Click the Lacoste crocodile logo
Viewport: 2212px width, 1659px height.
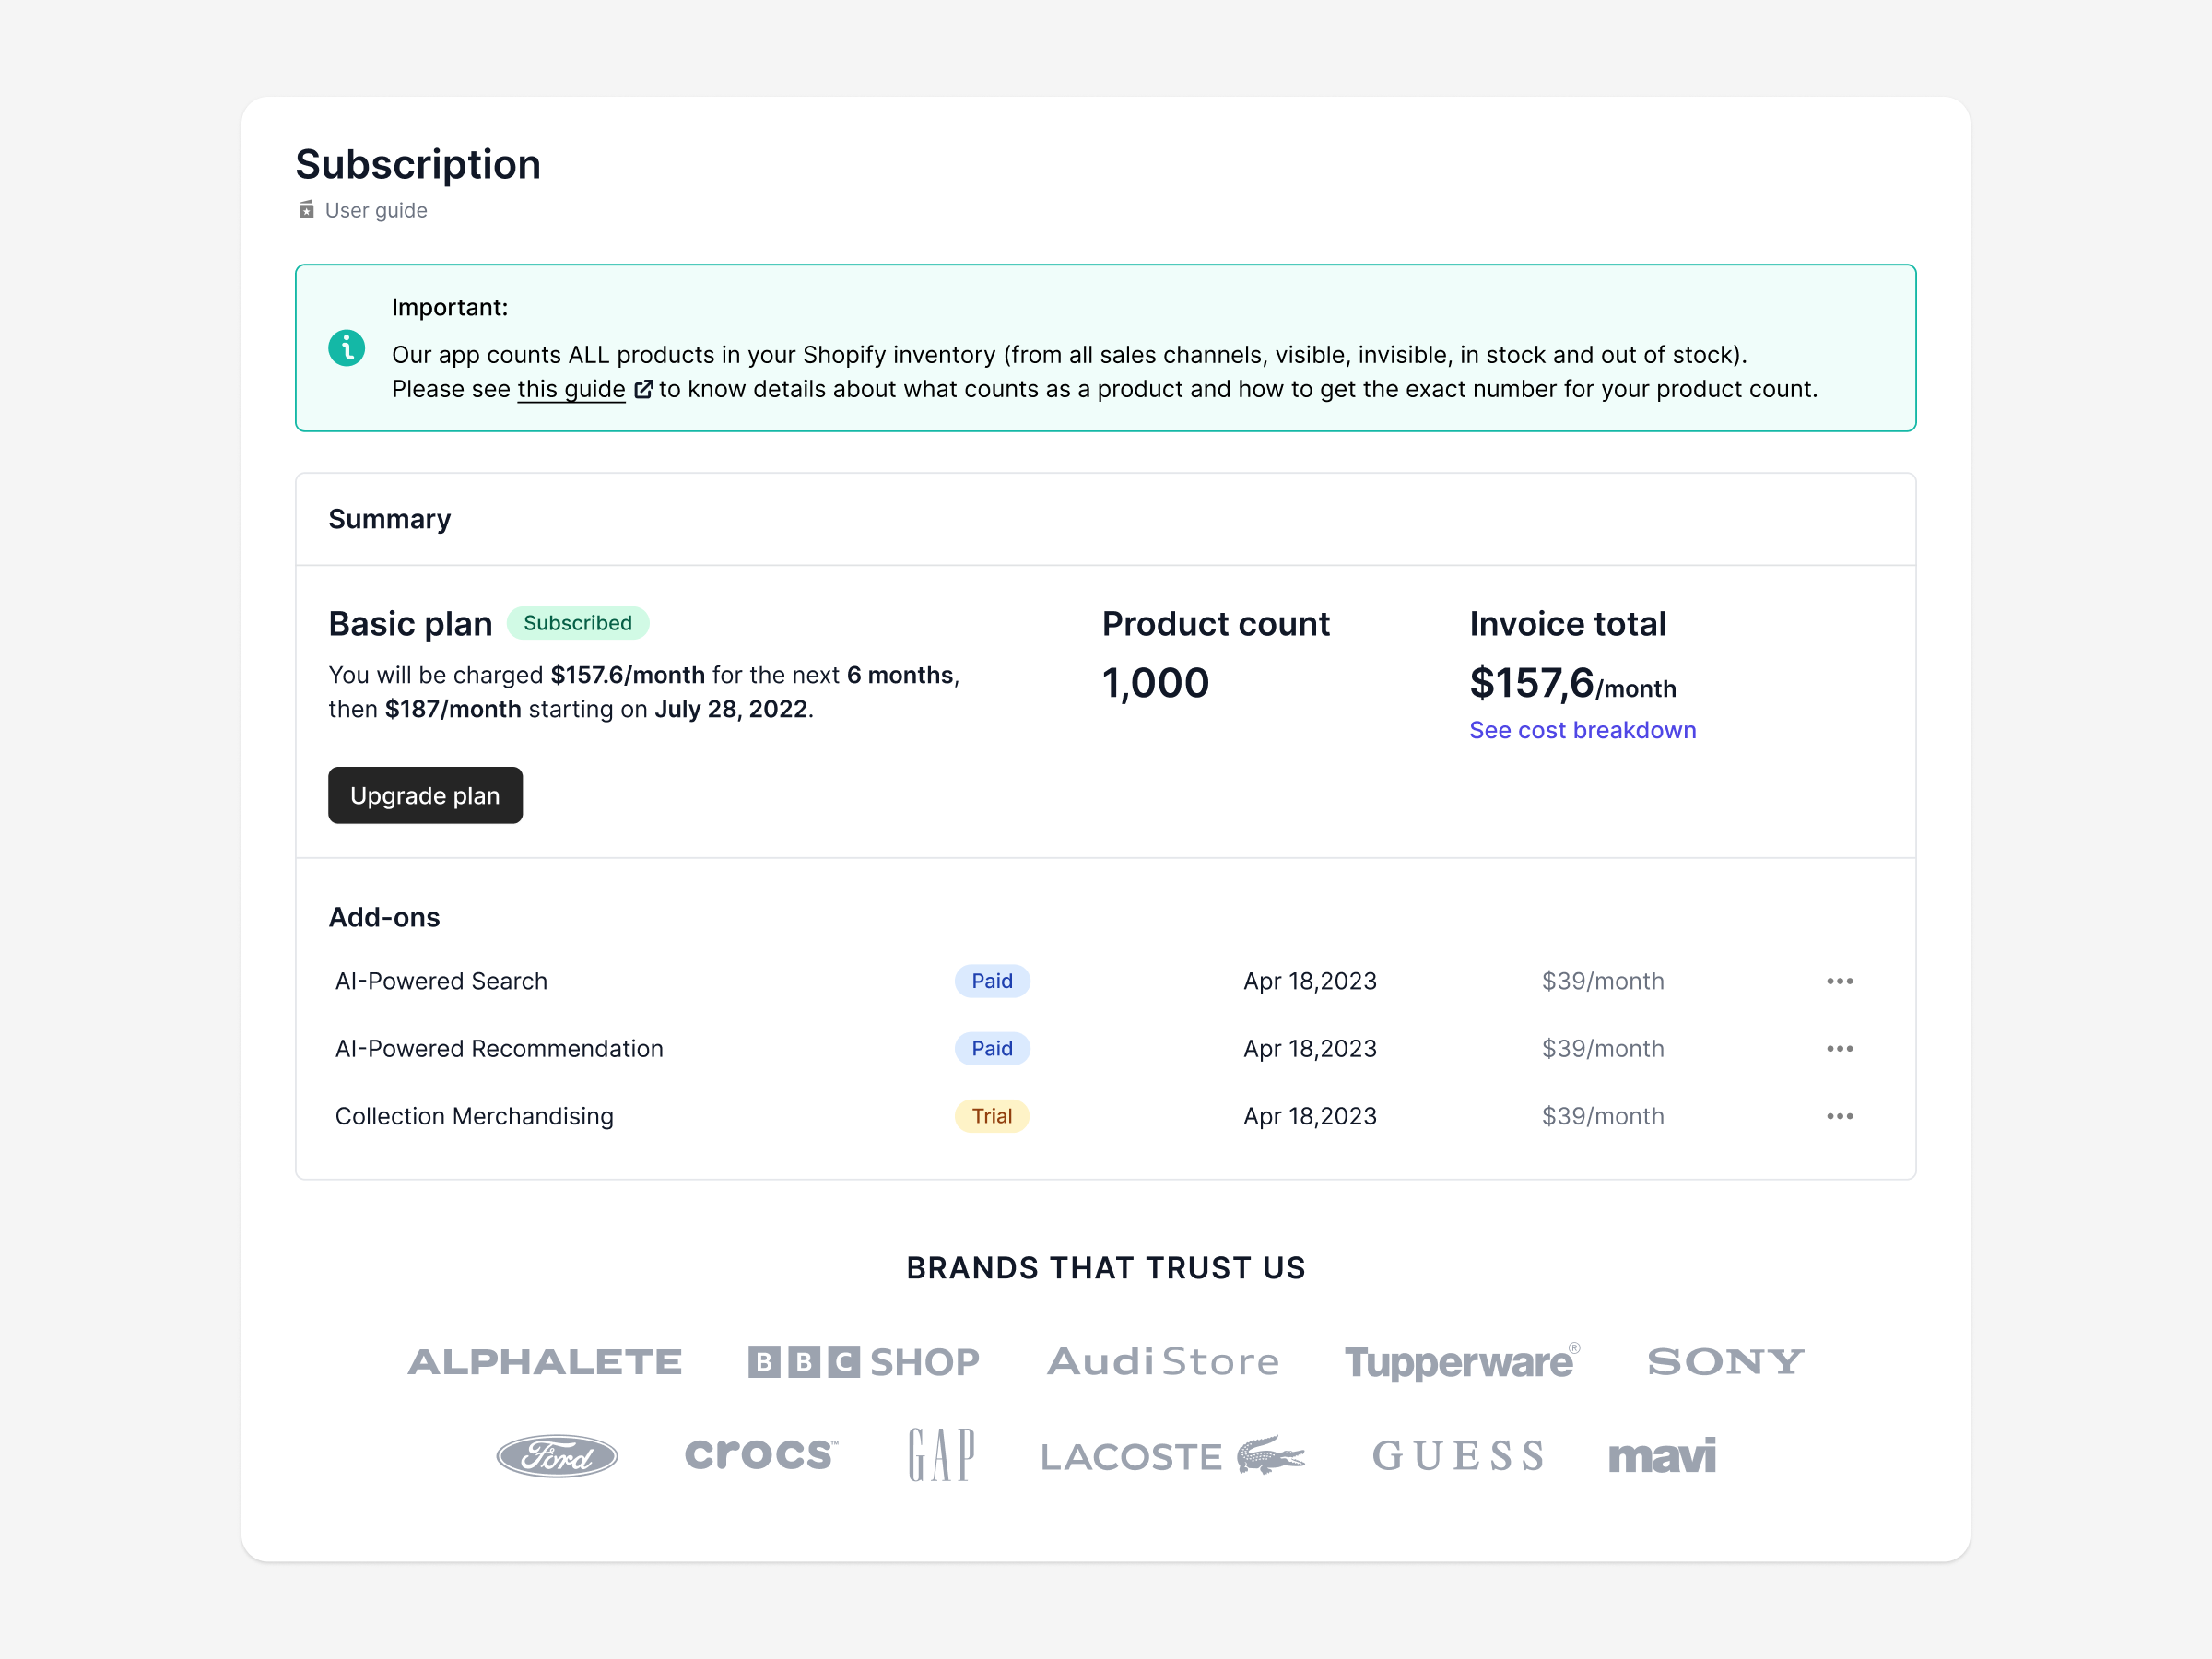tap(1271, 1455)
